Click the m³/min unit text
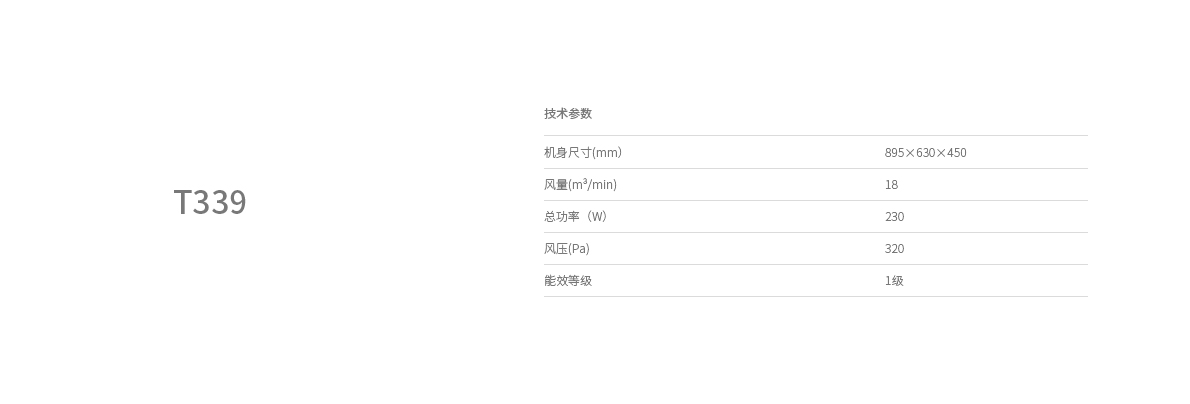Viewport: 1190px width, 404px height. coord(594,184)
